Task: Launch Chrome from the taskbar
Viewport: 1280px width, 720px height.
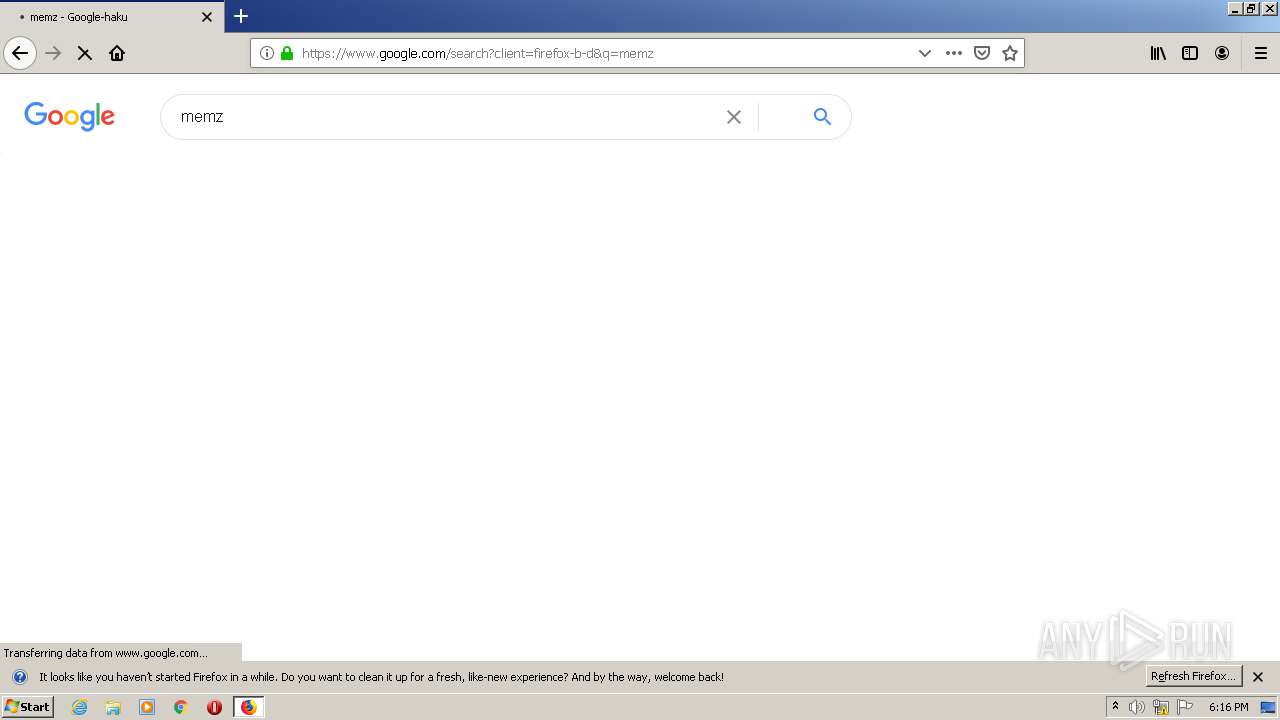Action: (x=181, y=707)
